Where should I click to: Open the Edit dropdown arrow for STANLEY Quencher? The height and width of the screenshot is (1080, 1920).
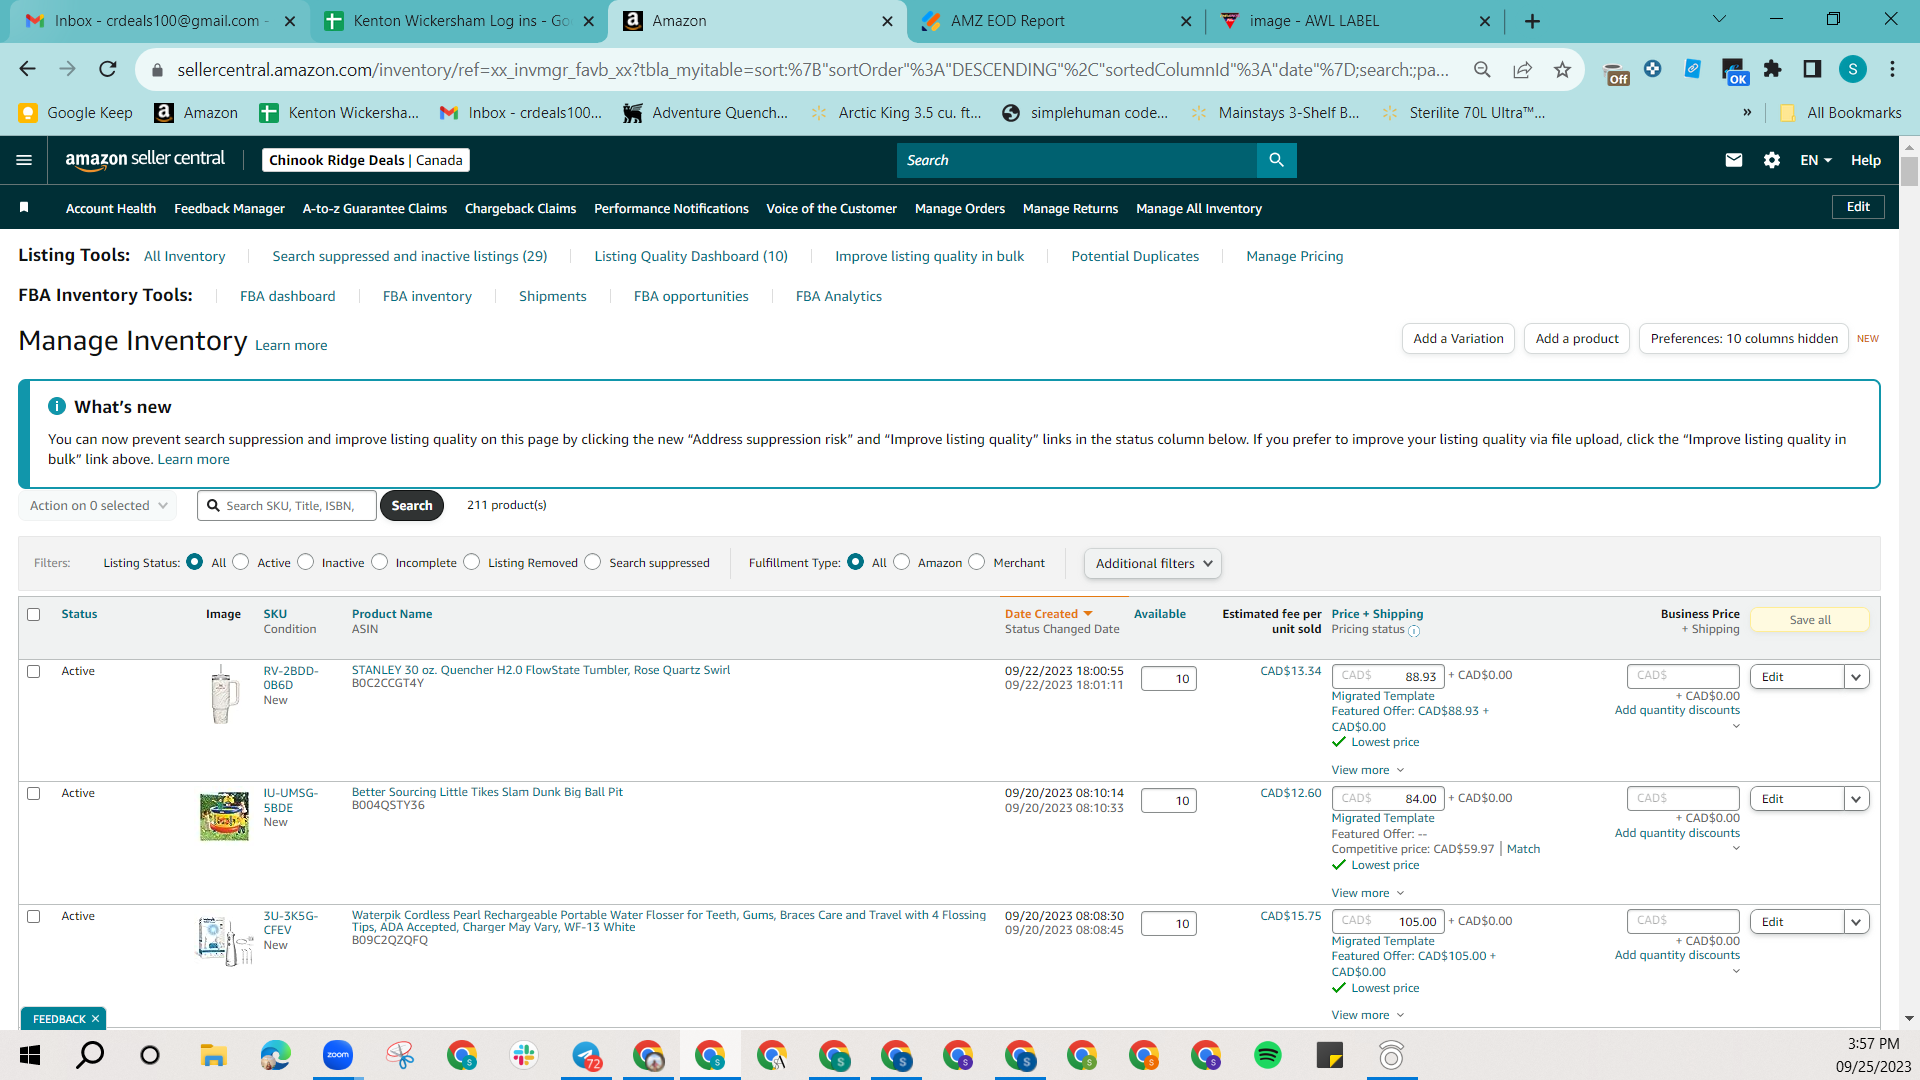(1856, 677)
